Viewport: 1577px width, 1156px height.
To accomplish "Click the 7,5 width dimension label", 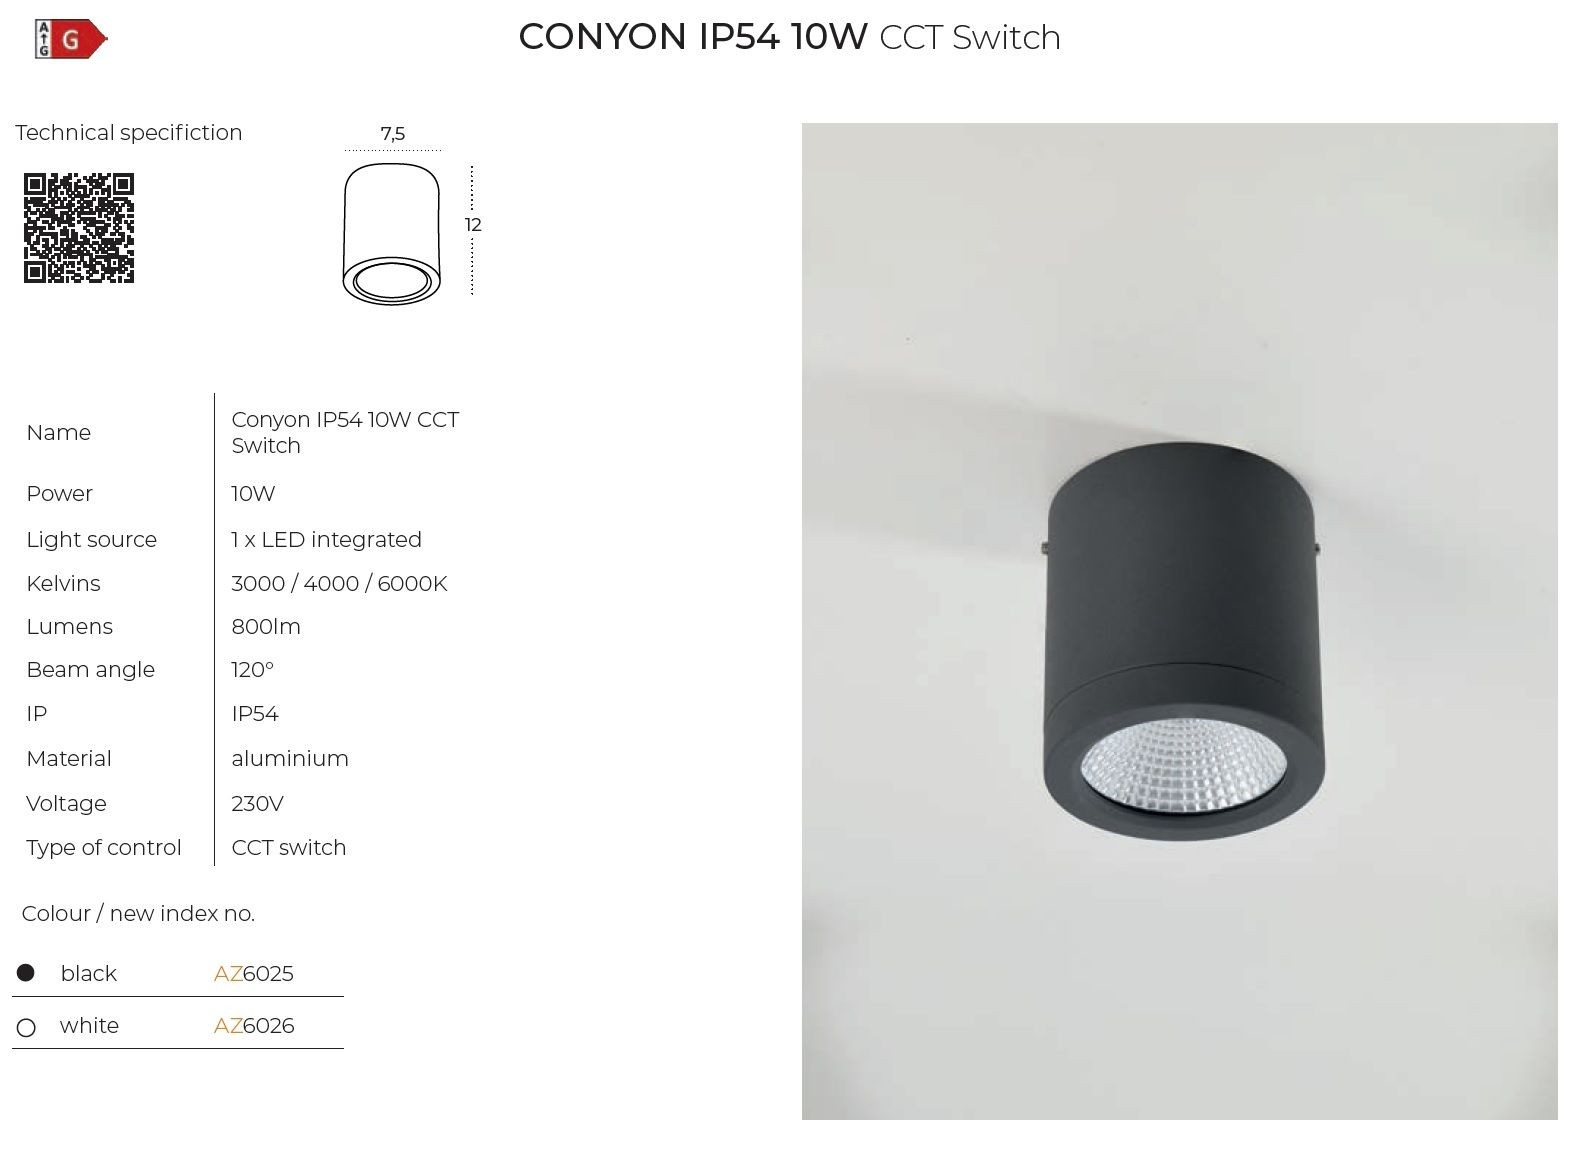I will [x=393, y=133].
